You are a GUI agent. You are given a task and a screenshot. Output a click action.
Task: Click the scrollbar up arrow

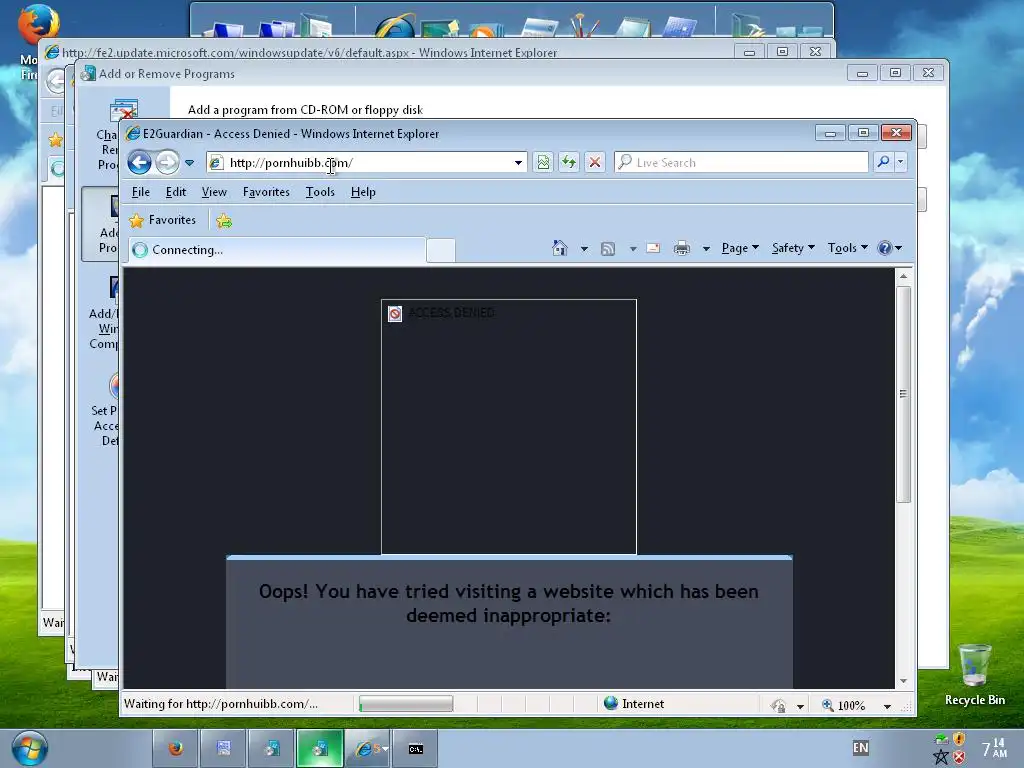[x=904, y=276]
